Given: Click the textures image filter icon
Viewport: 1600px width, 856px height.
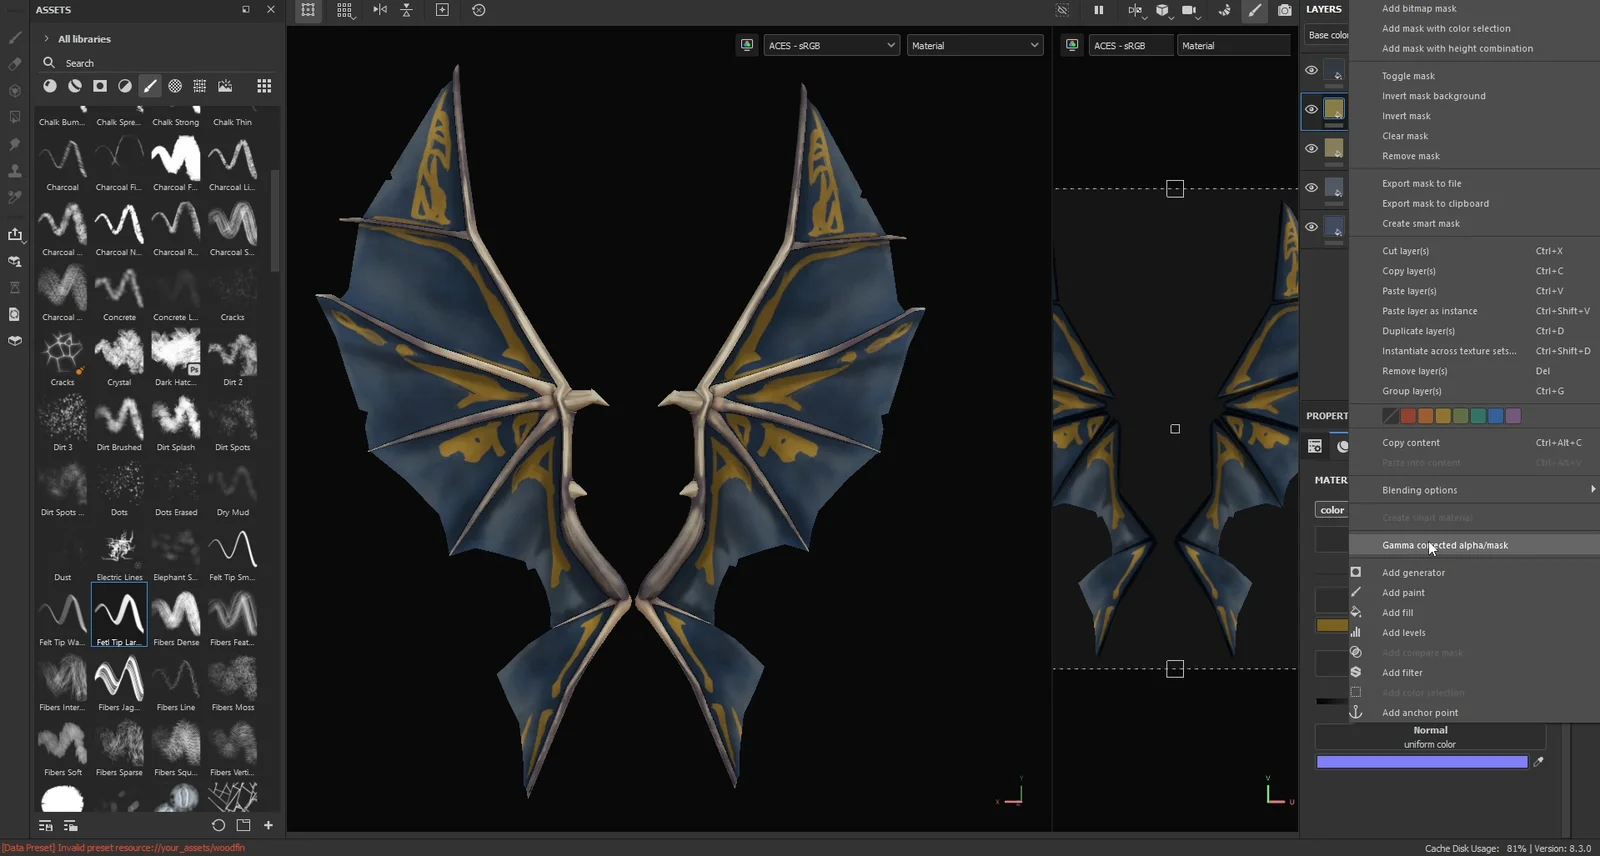Looking at the screenshot, I should [x=225, y=86].
